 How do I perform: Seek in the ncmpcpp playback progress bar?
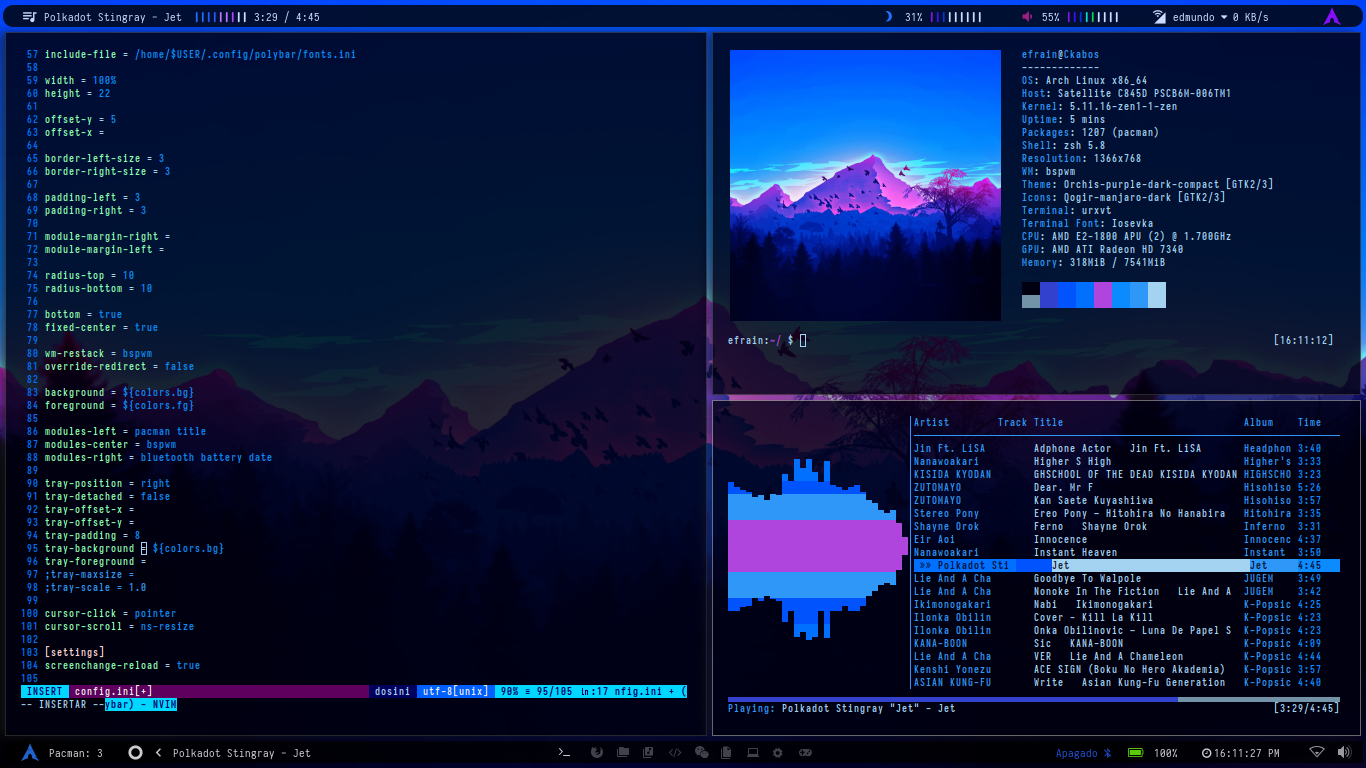click(x=1033, y=700)
